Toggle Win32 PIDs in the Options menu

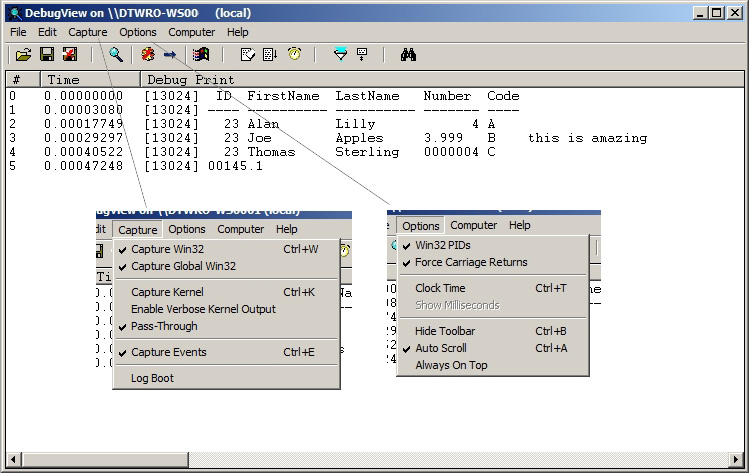(x=492, y=245)
